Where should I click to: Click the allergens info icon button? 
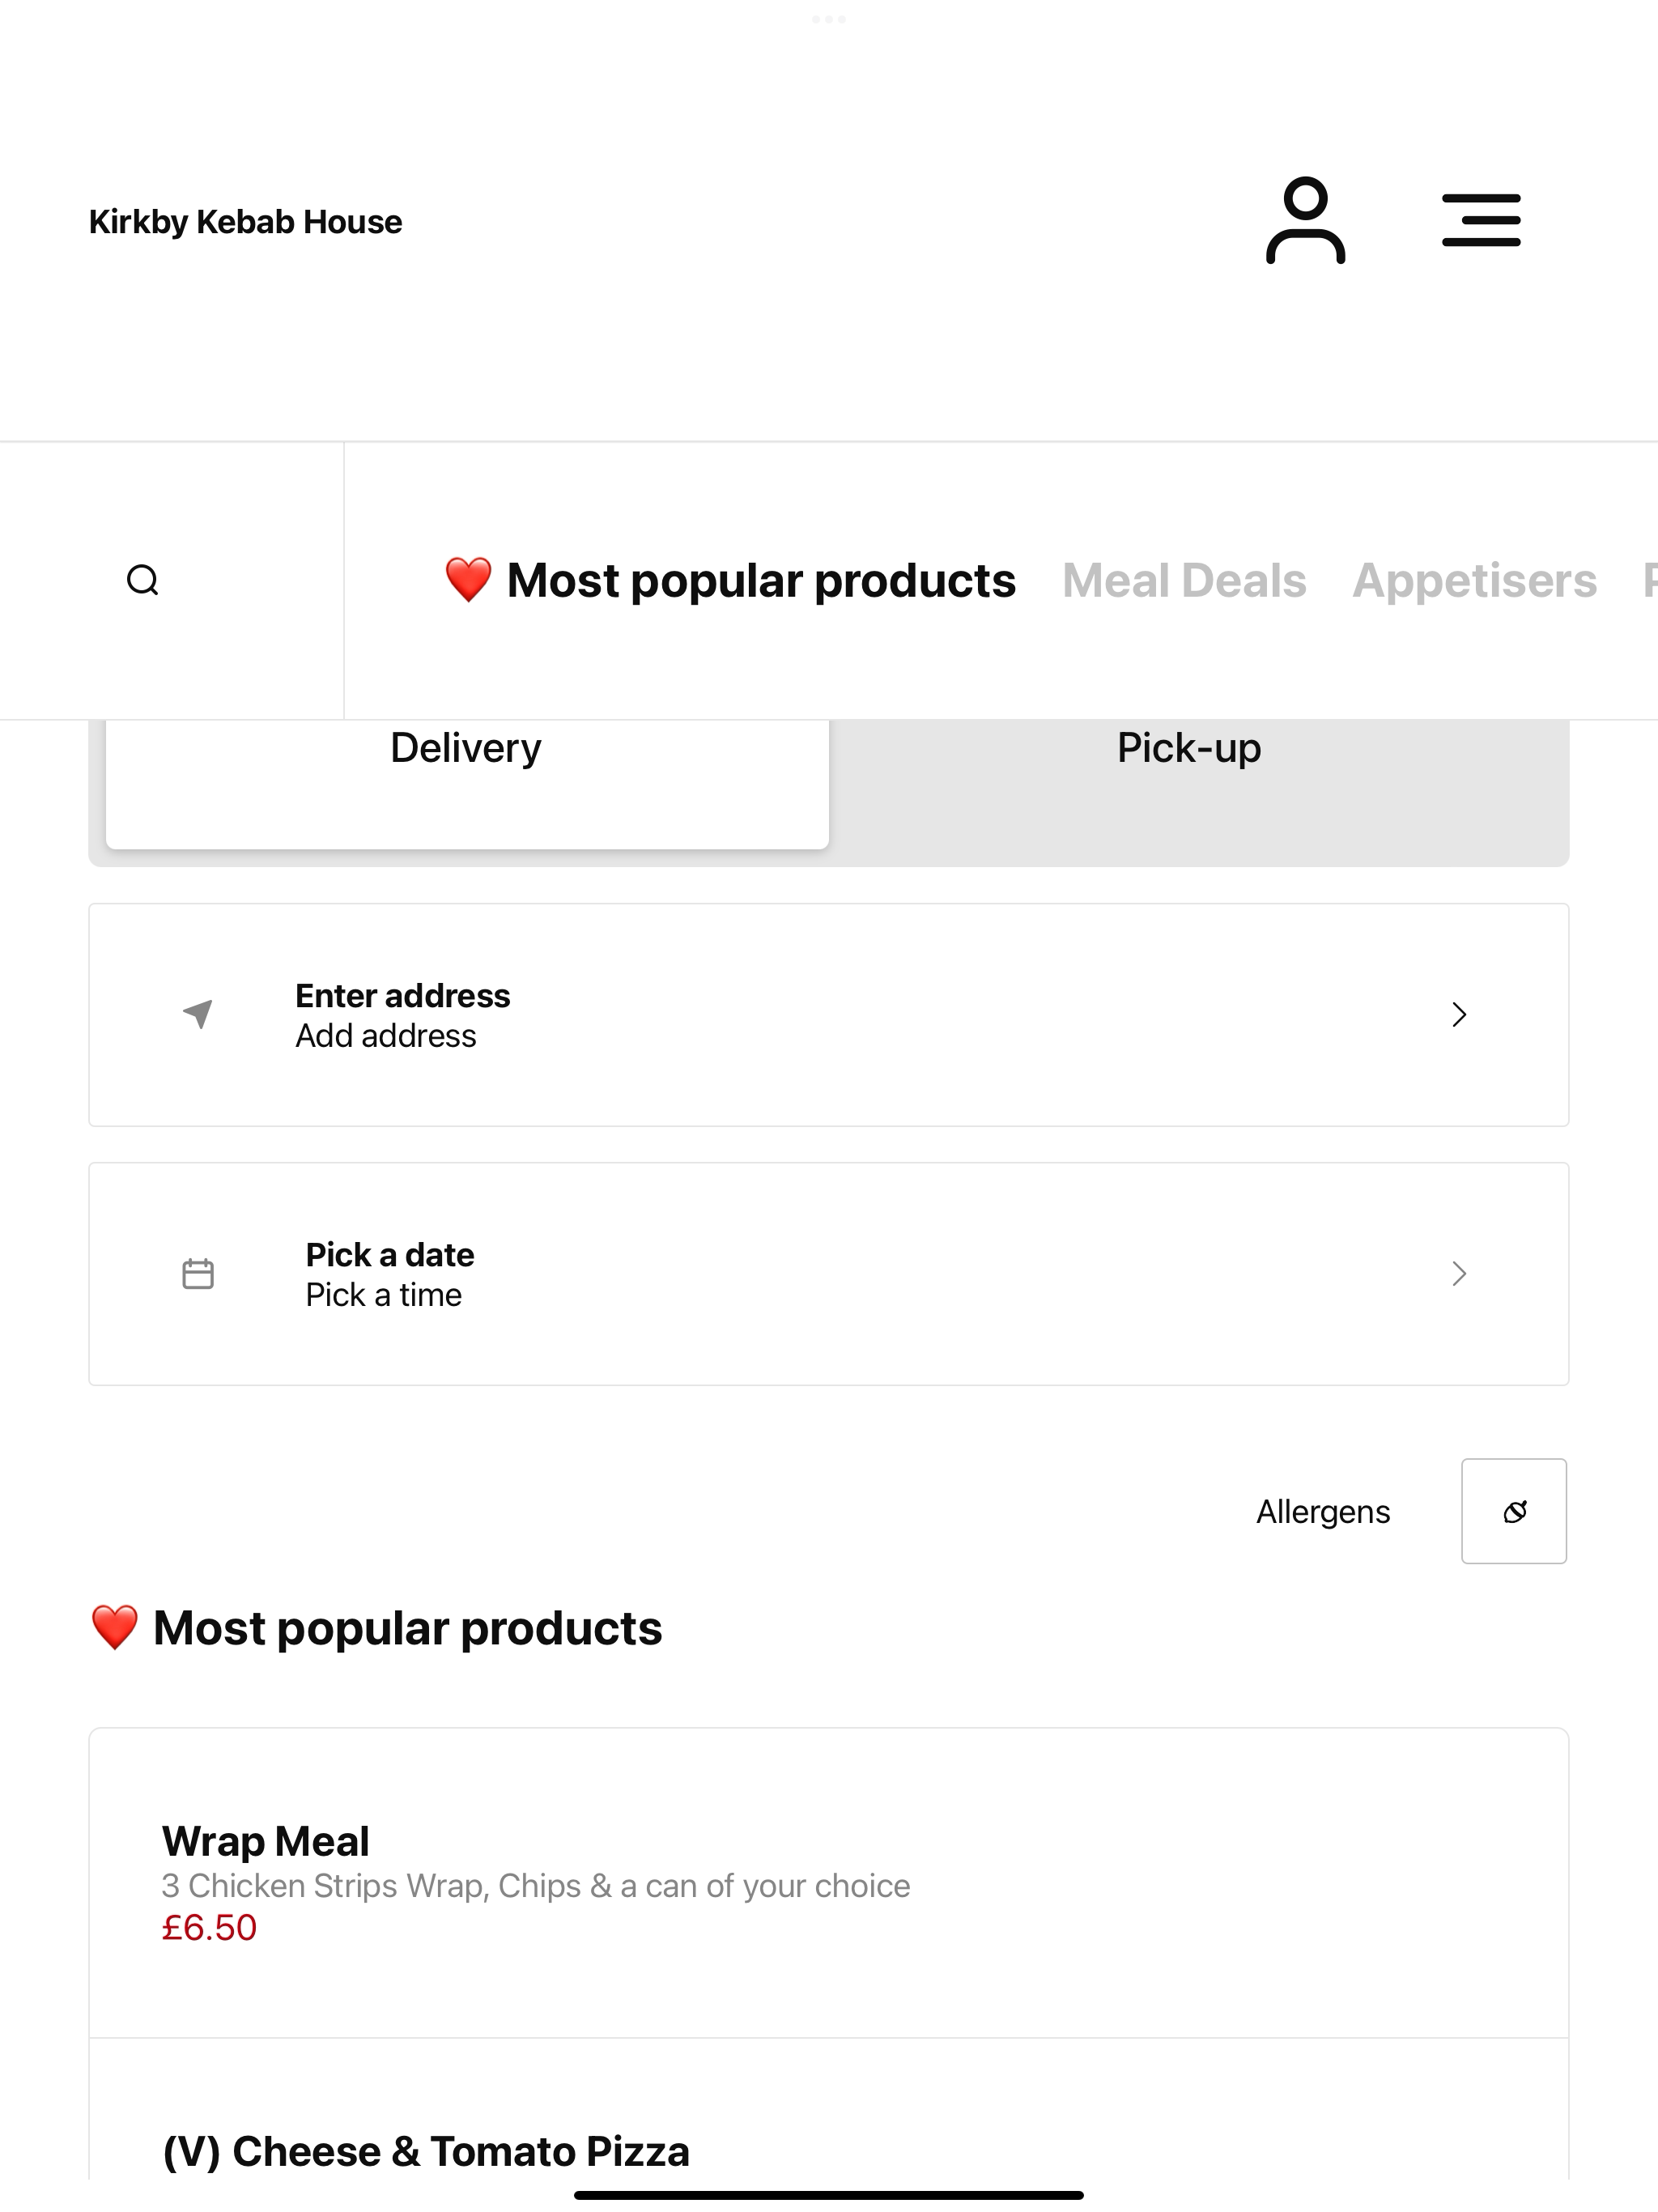point(1514,1511)
